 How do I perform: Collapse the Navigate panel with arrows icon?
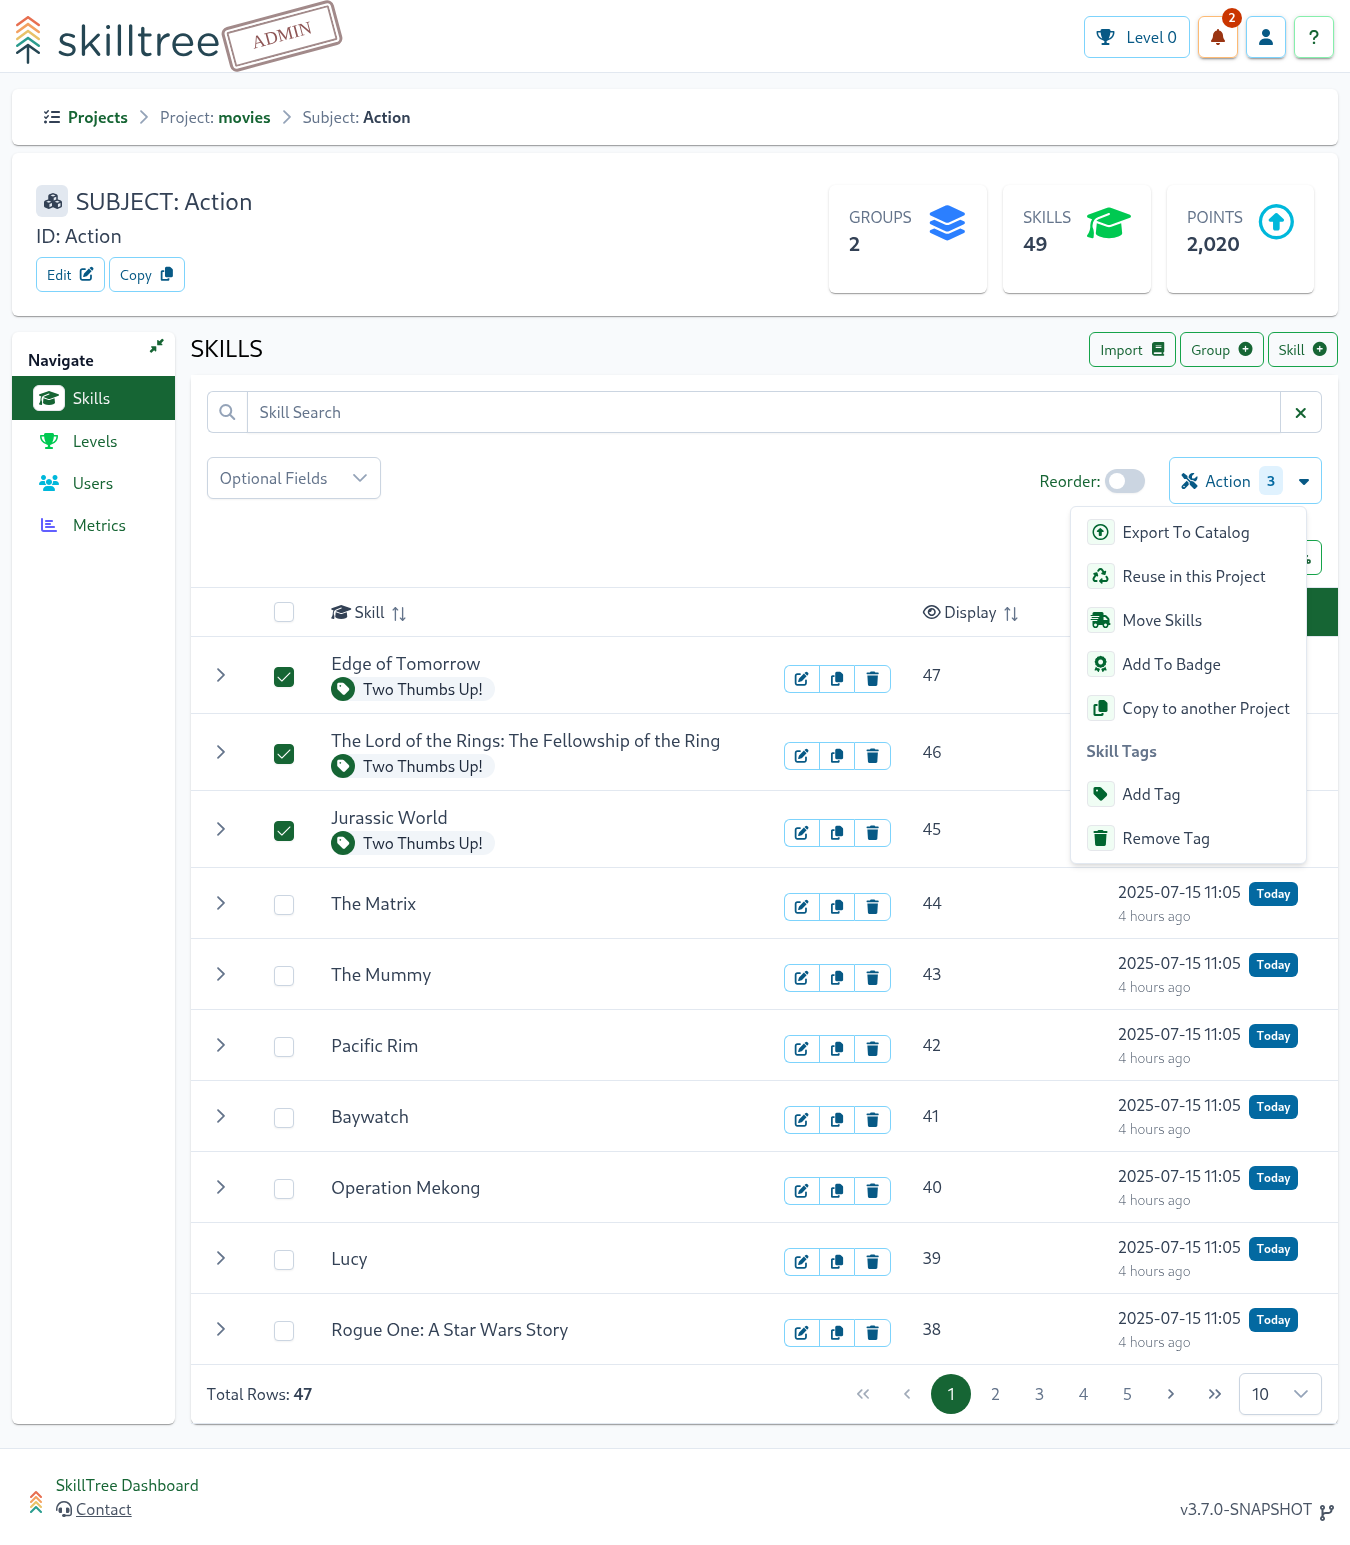156,346
